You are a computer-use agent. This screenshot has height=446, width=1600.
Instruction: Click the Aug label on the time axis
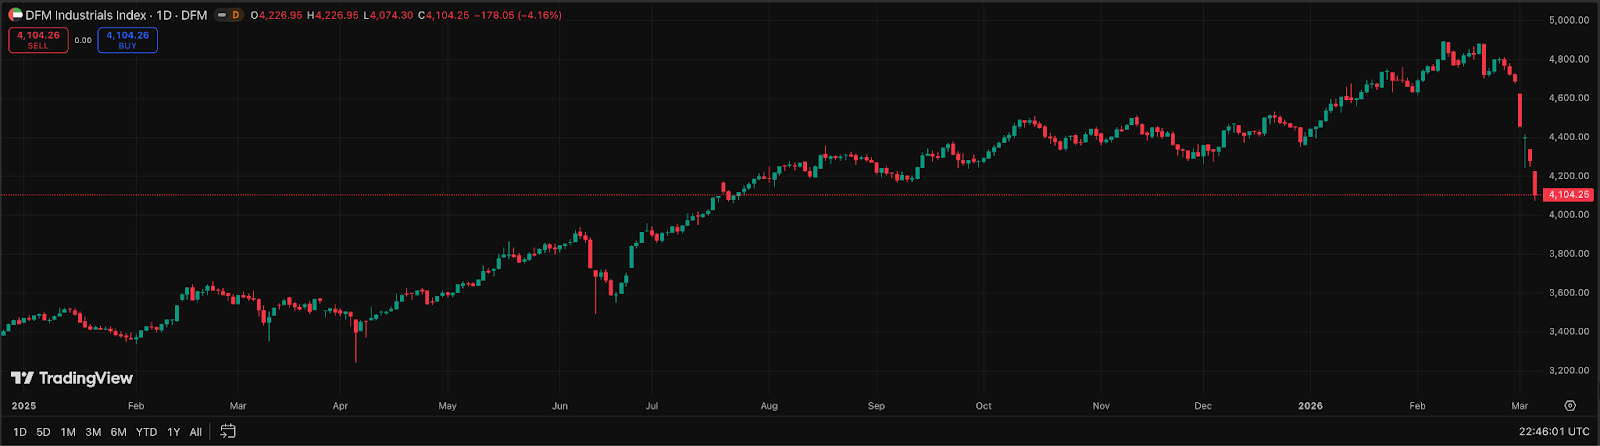[769, 406]
